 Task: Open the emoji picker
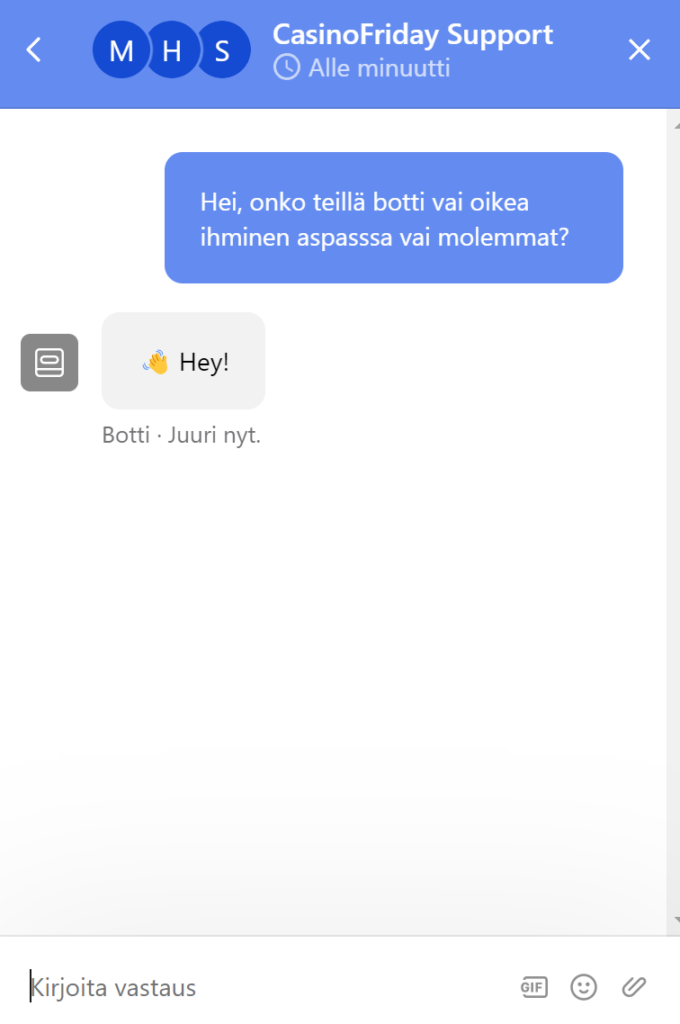[x=583, y=988]
